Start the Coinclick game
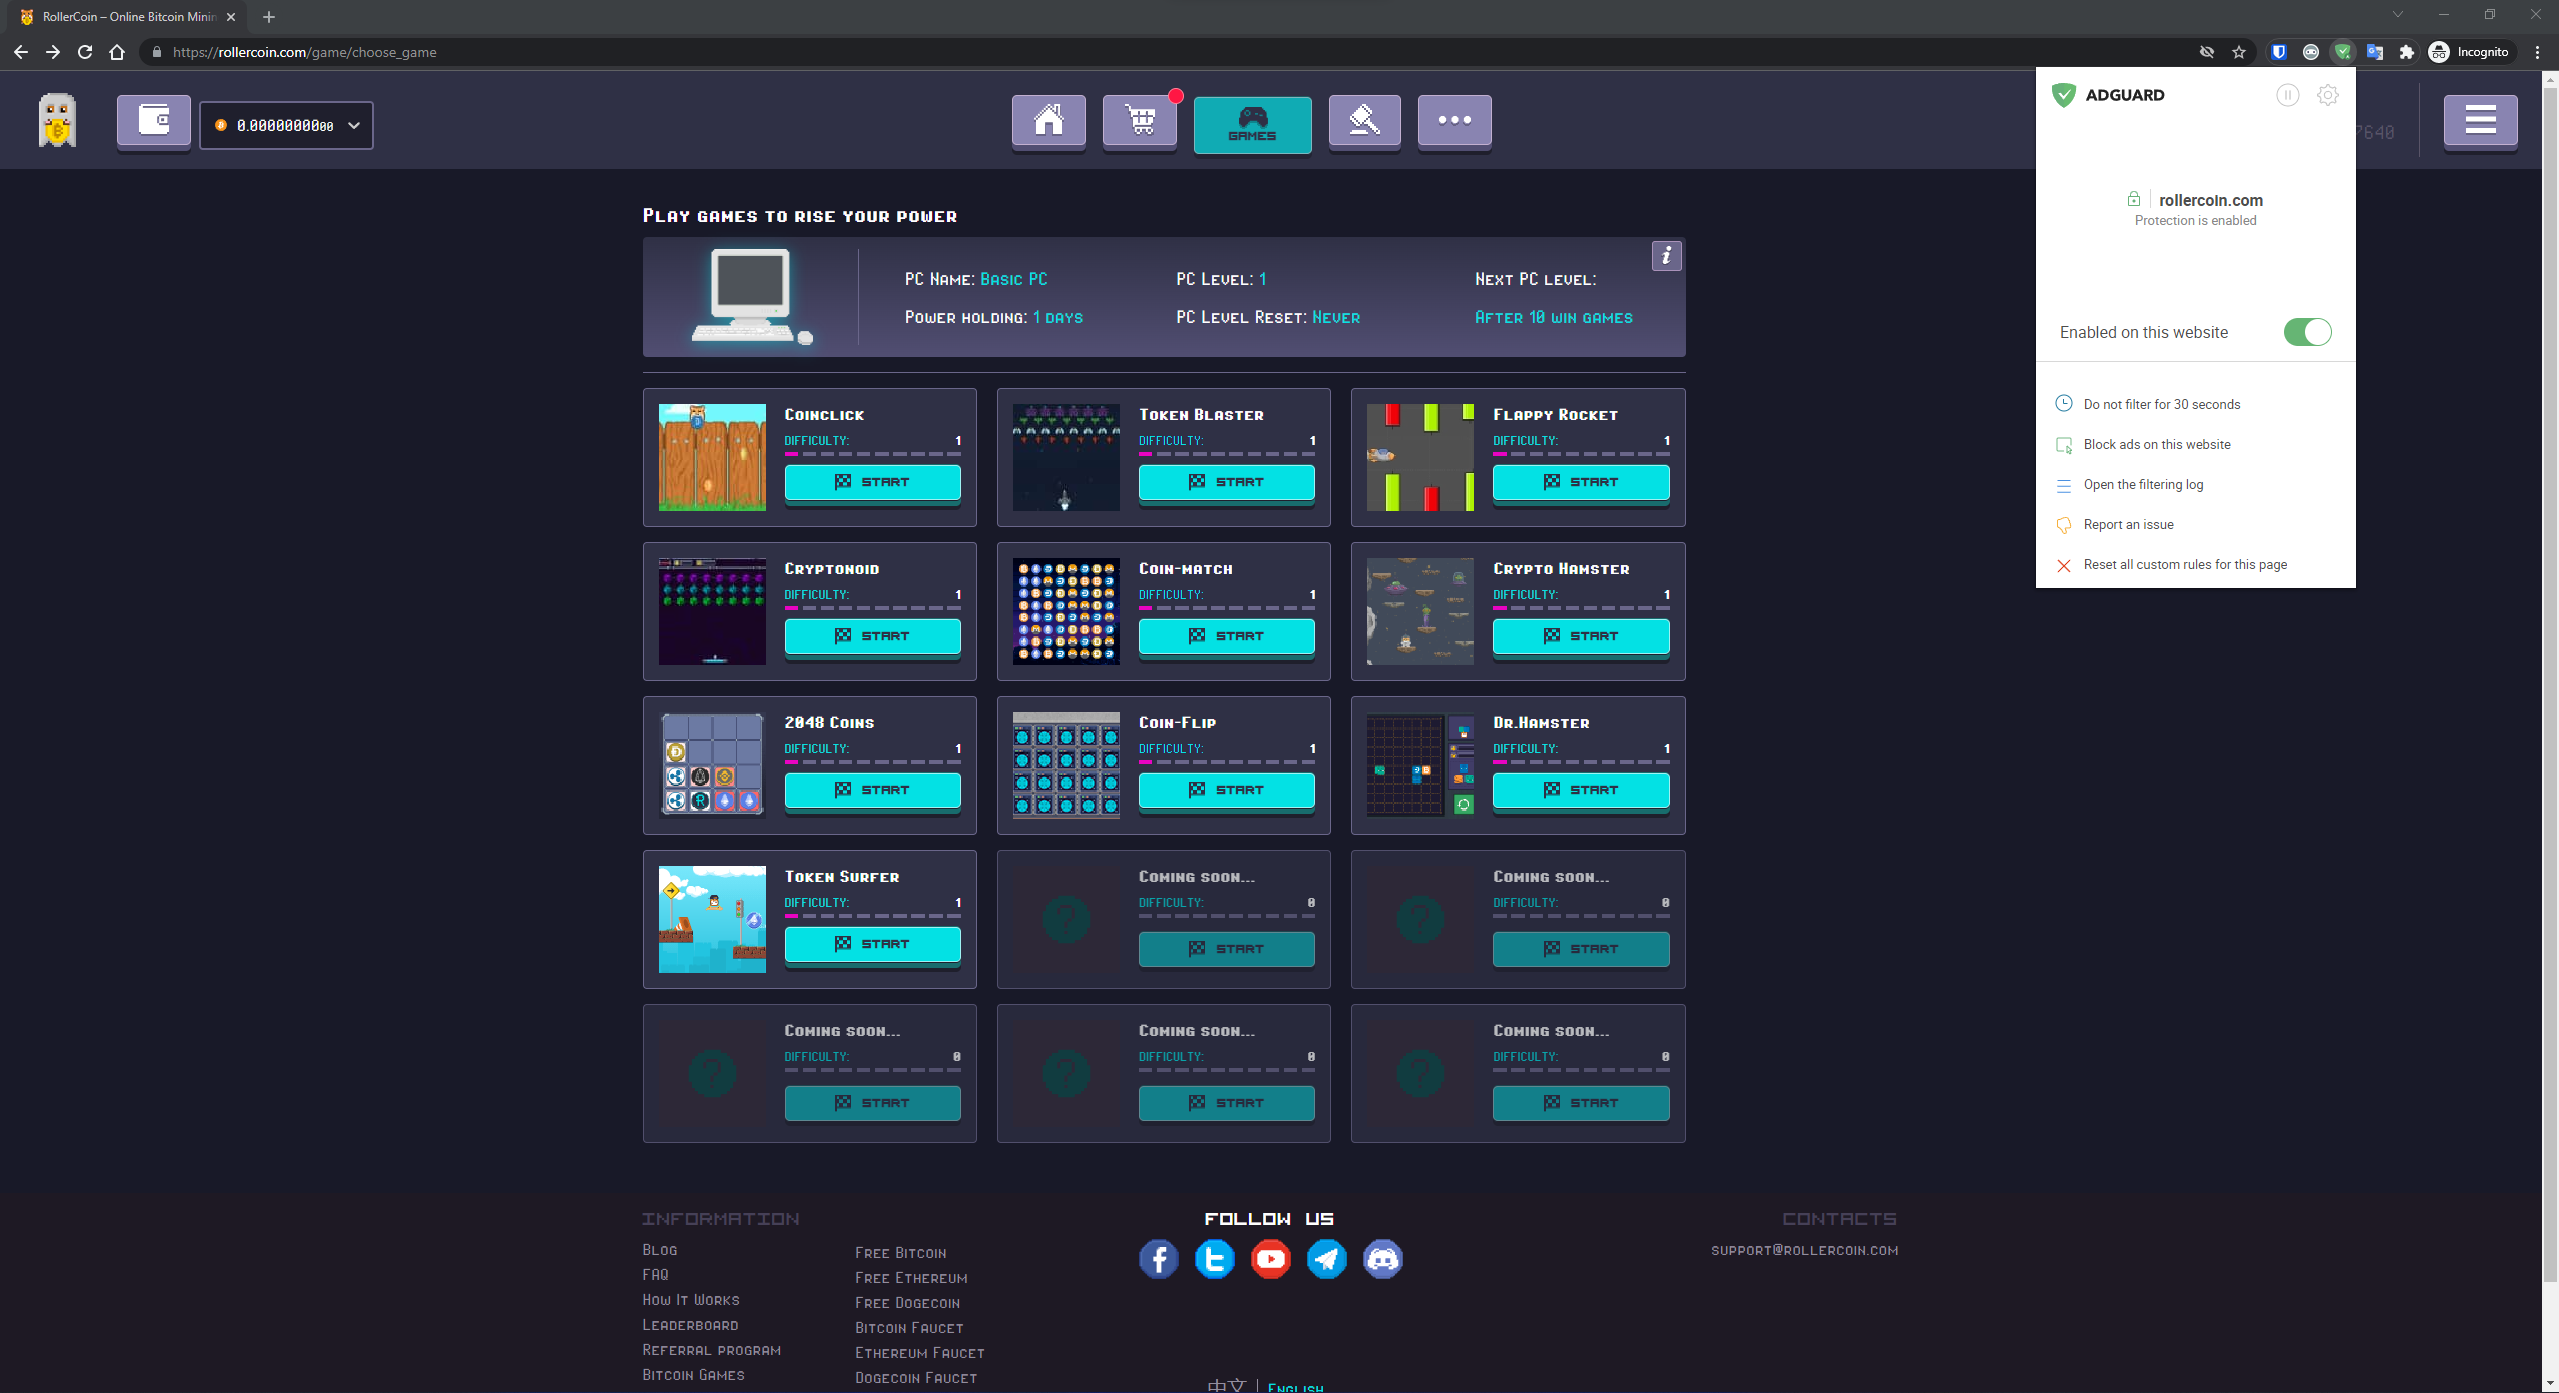 click(x=872, y=482)
